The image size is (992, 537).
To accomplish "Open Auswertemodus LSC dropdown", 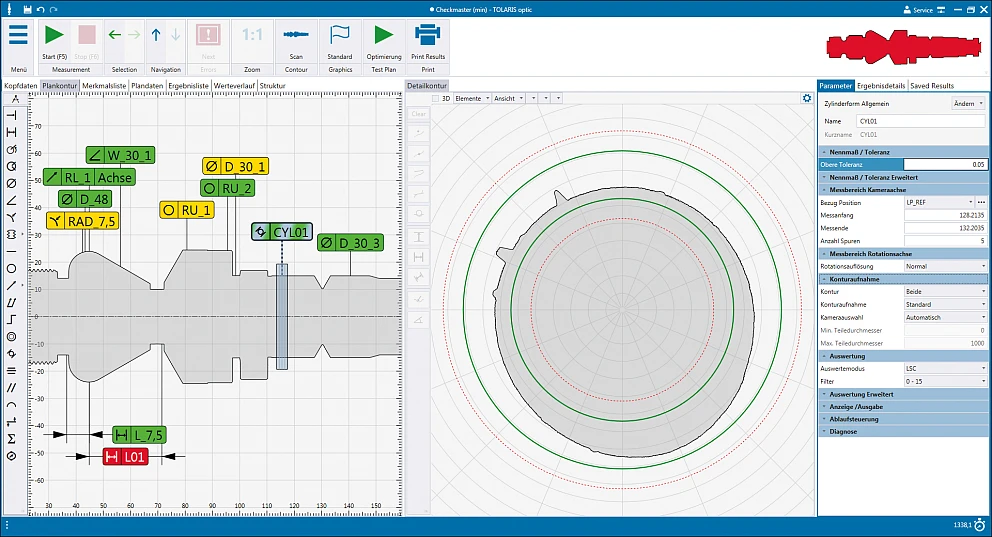I will click(945, 368).
